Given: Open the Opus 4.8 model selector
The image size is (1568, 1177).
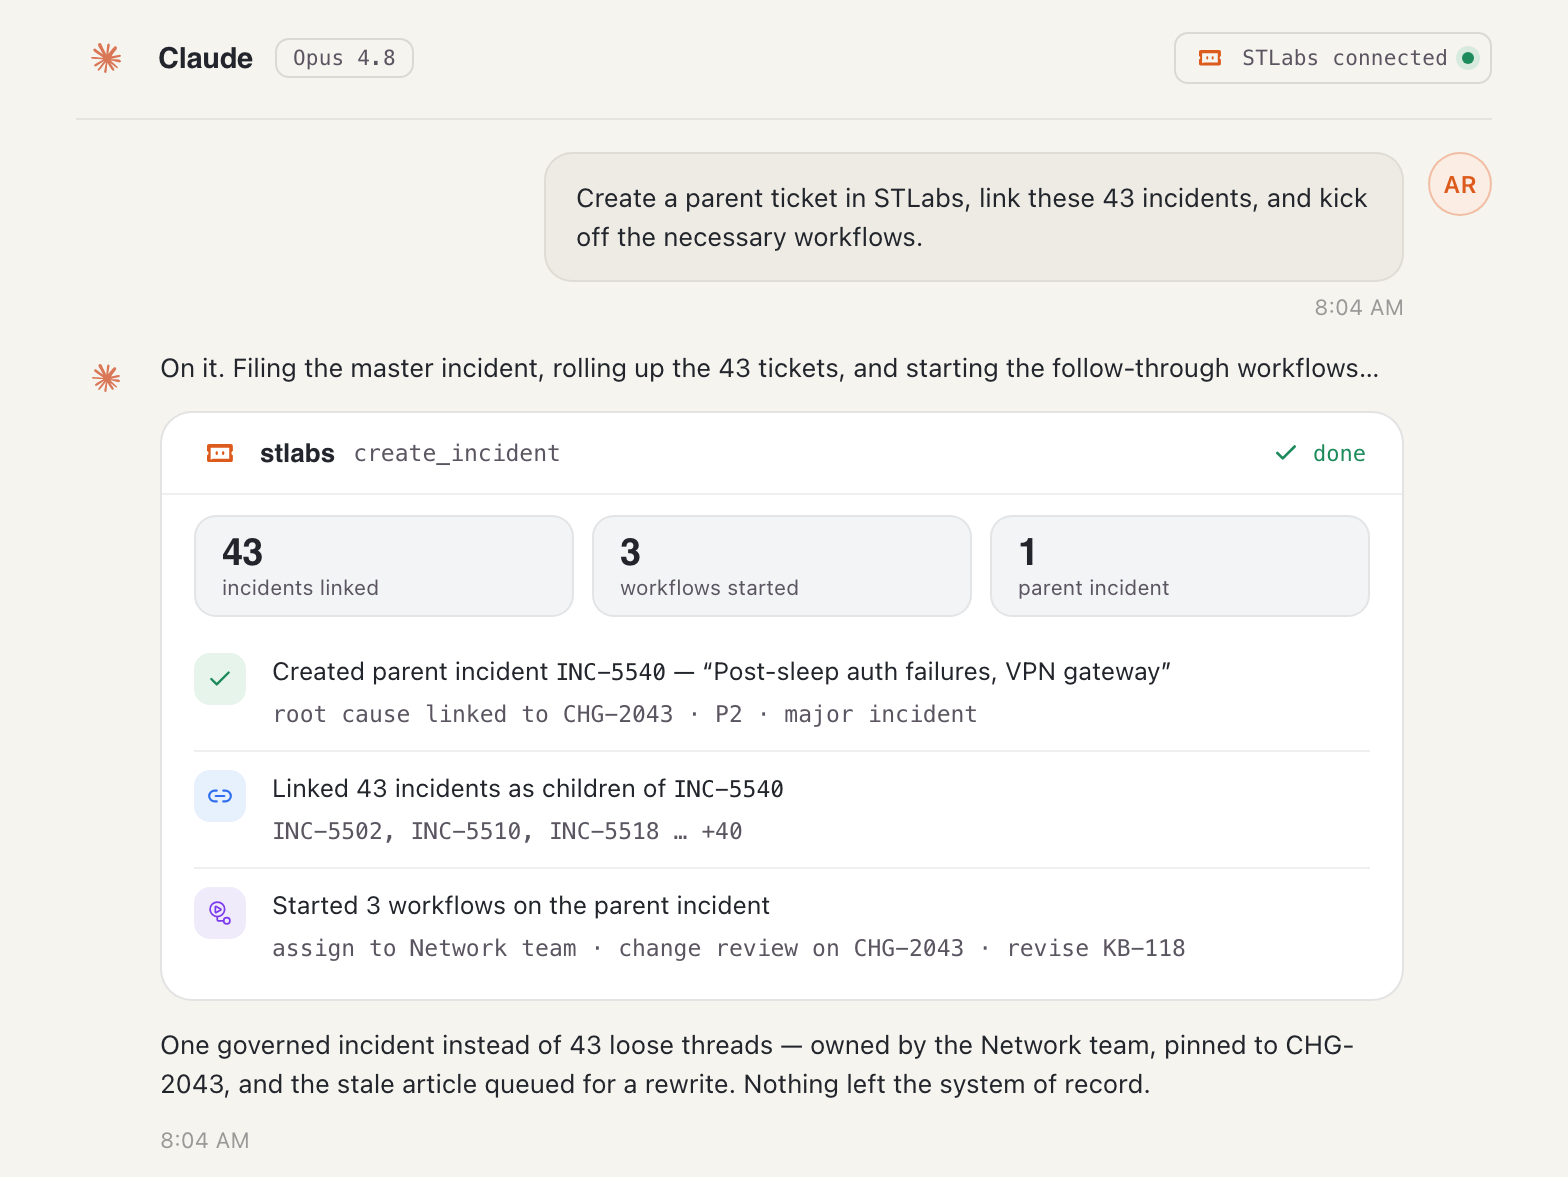Looking at the screenshot, I should (x=344, y=58).
